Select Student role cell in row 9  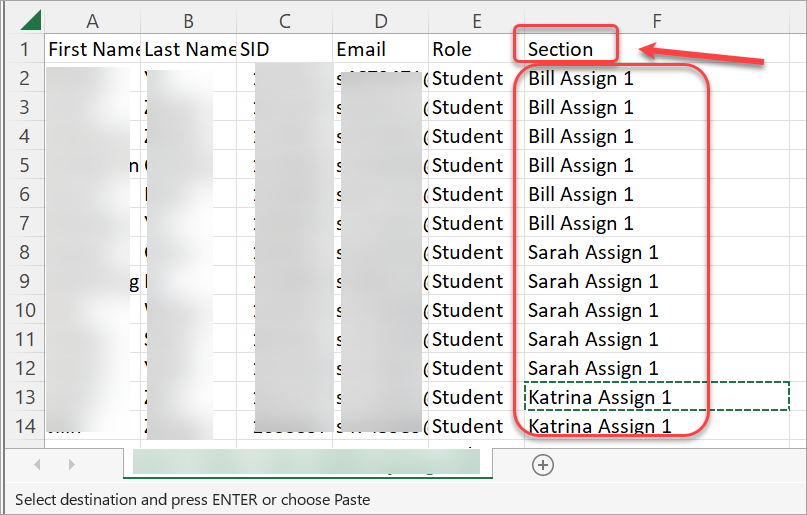coord(477,280)
